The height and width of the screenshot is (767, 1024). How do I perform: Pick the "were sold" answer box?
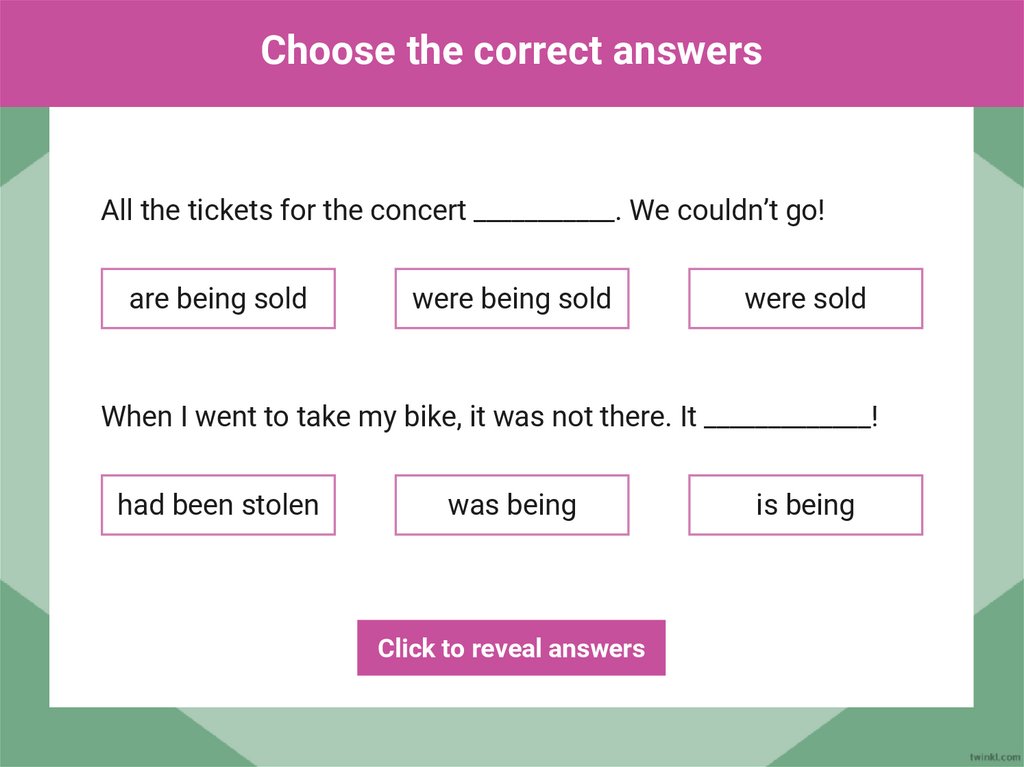point(805,299)
